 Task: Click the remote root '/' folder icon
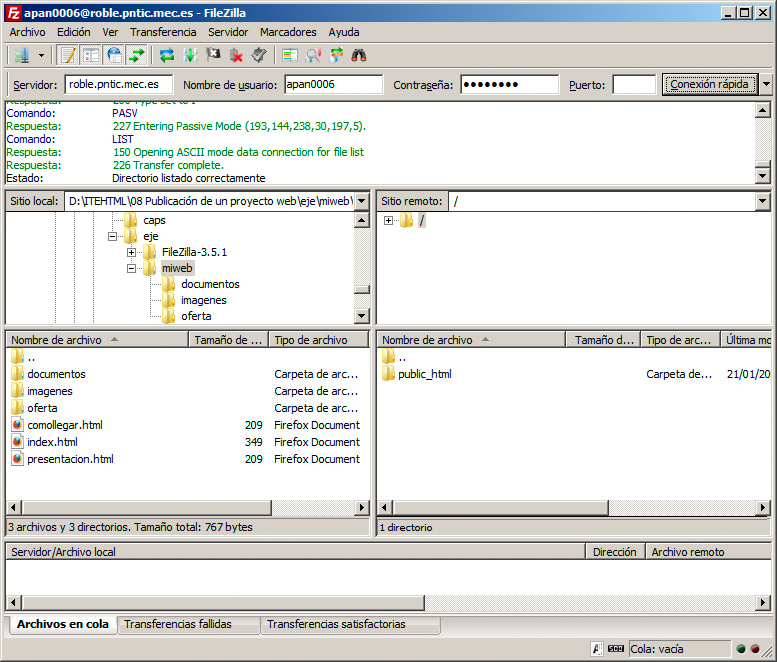coord(406,220)
